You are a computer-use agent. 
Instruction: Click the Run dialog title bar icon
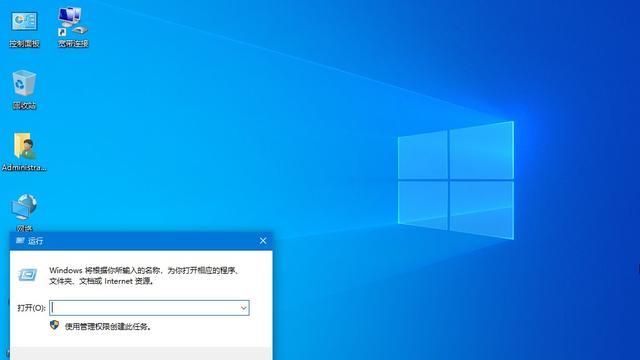click(x=20, y=241)
